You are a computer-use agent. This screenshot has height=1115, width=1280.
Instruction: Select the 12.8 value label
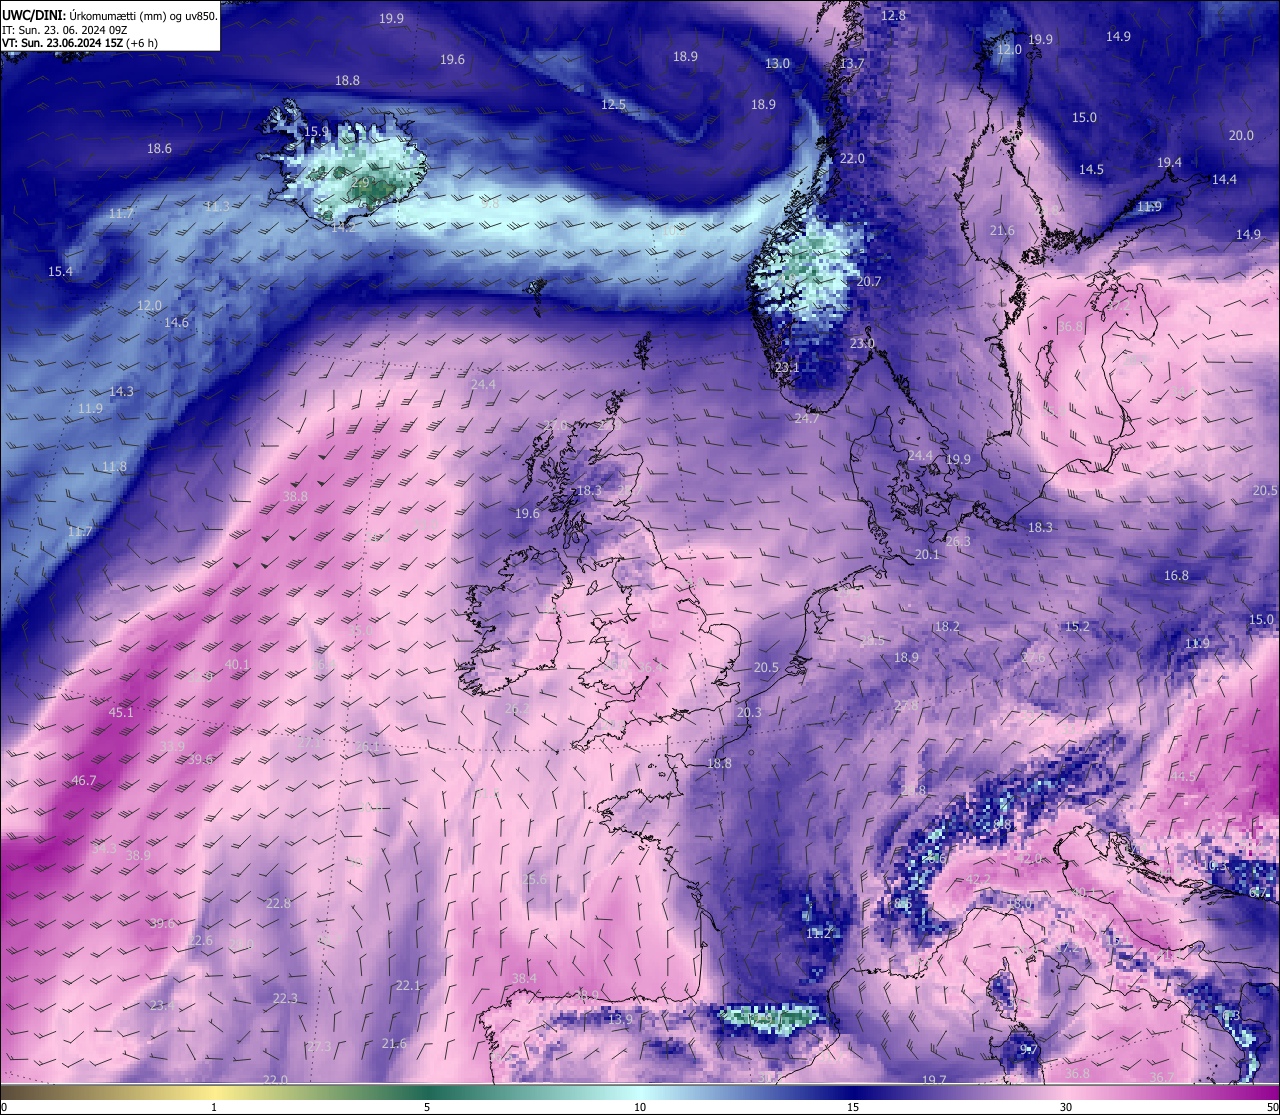(x=893, y=16)
